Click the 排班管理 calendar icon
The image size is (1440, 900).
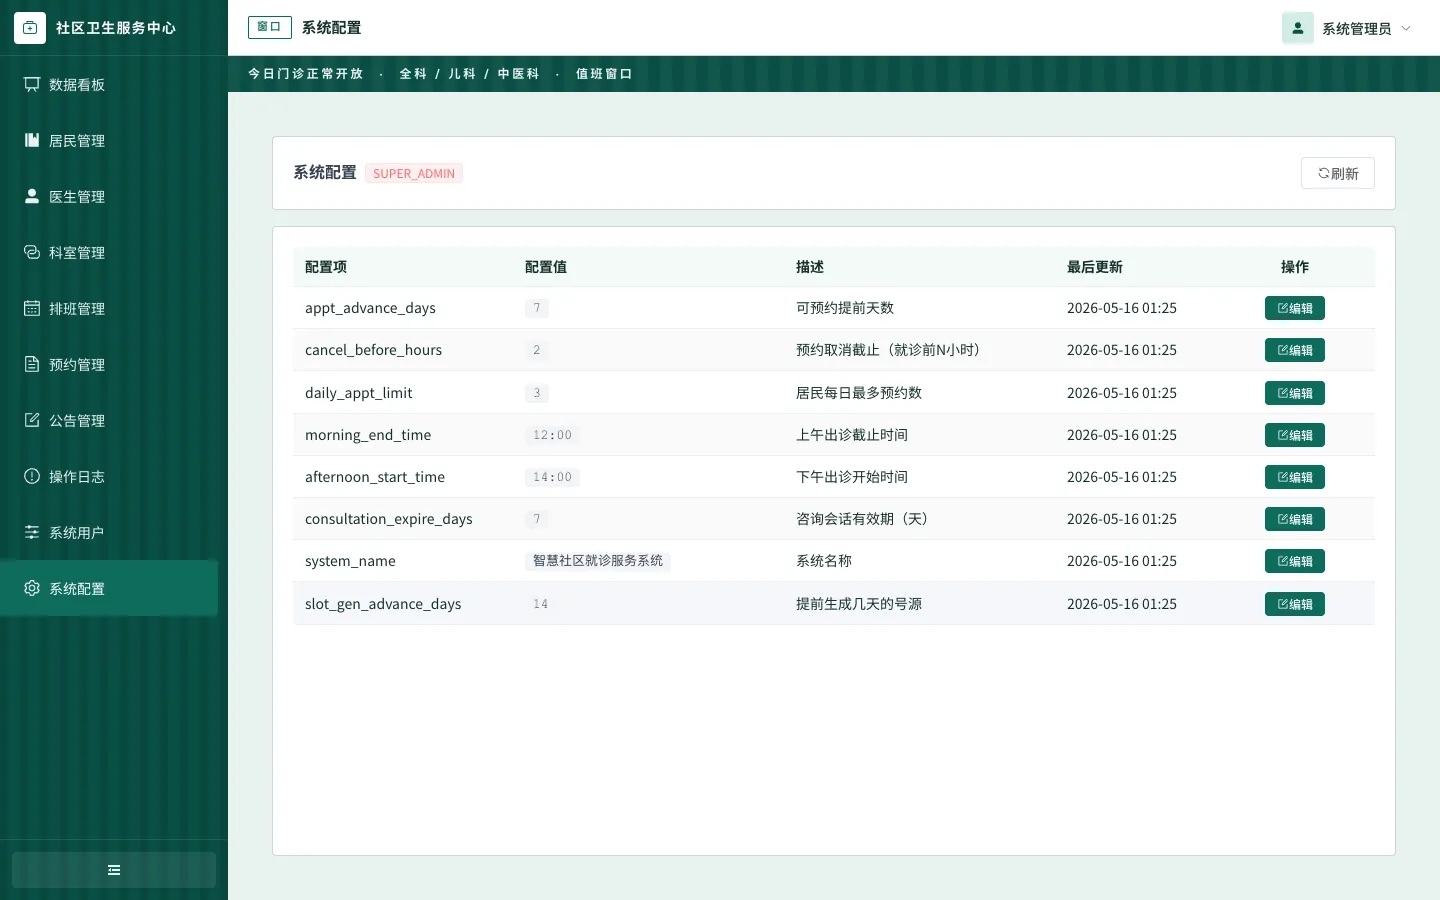click(32, 309)
